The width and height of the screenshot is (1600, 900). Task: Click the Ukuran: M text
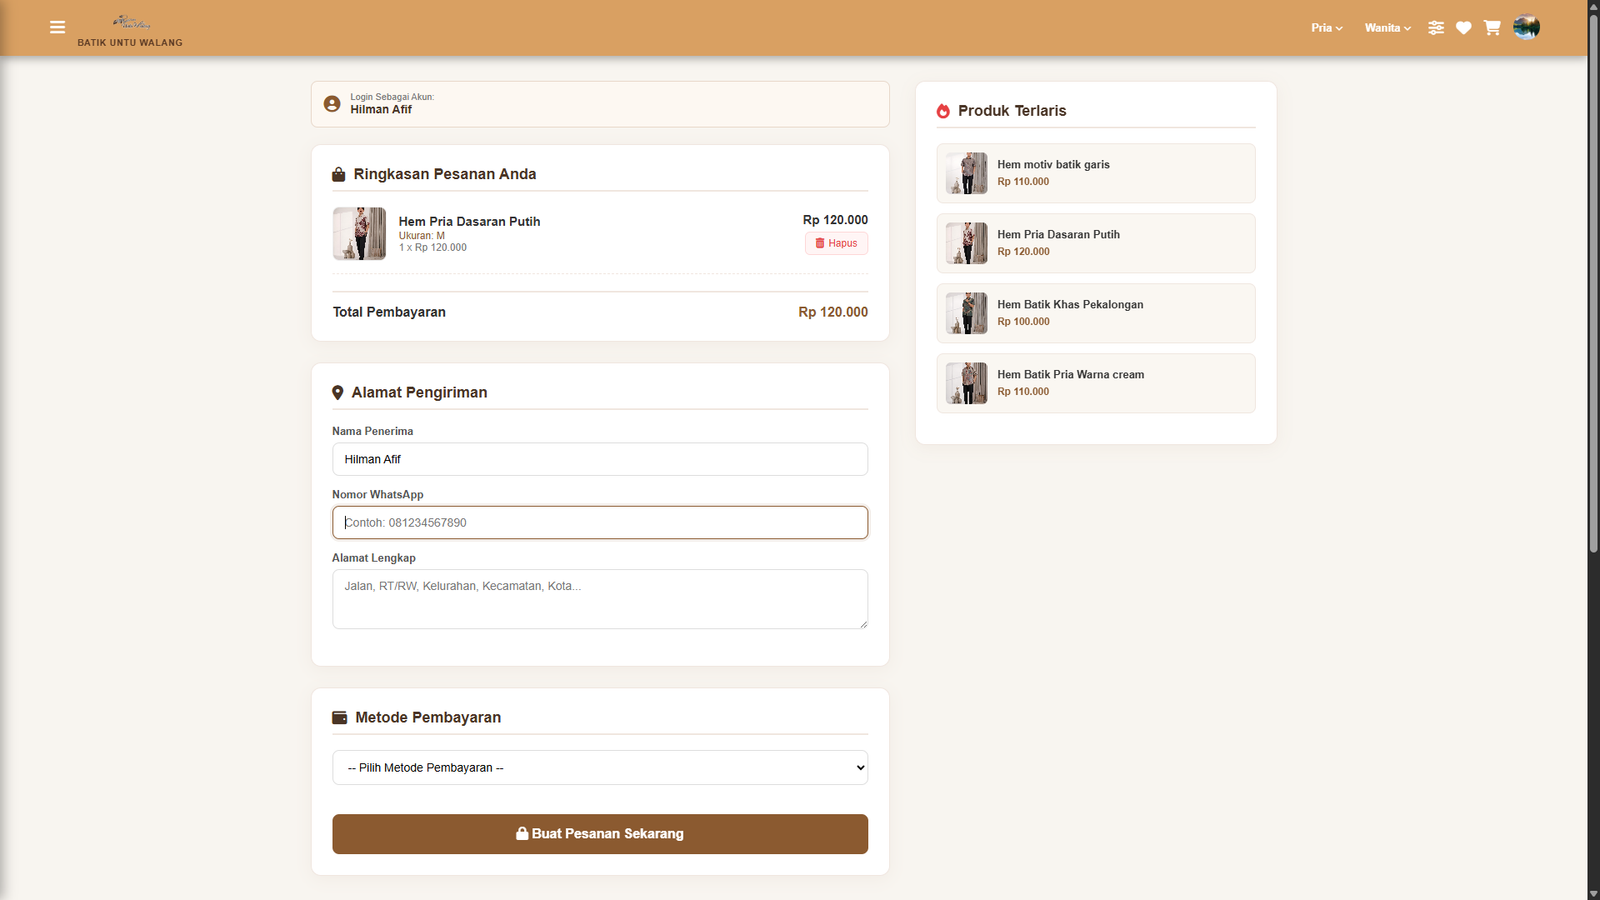click(422, 236)
